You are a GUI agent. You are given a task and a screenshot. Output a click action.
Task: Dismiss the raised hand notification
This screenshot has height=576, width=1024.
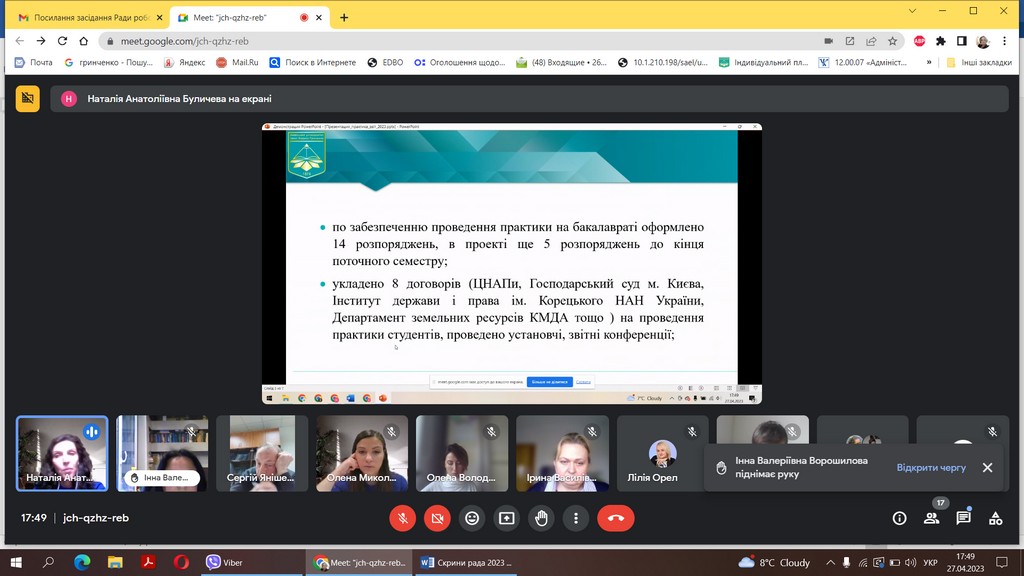point(987,467)
